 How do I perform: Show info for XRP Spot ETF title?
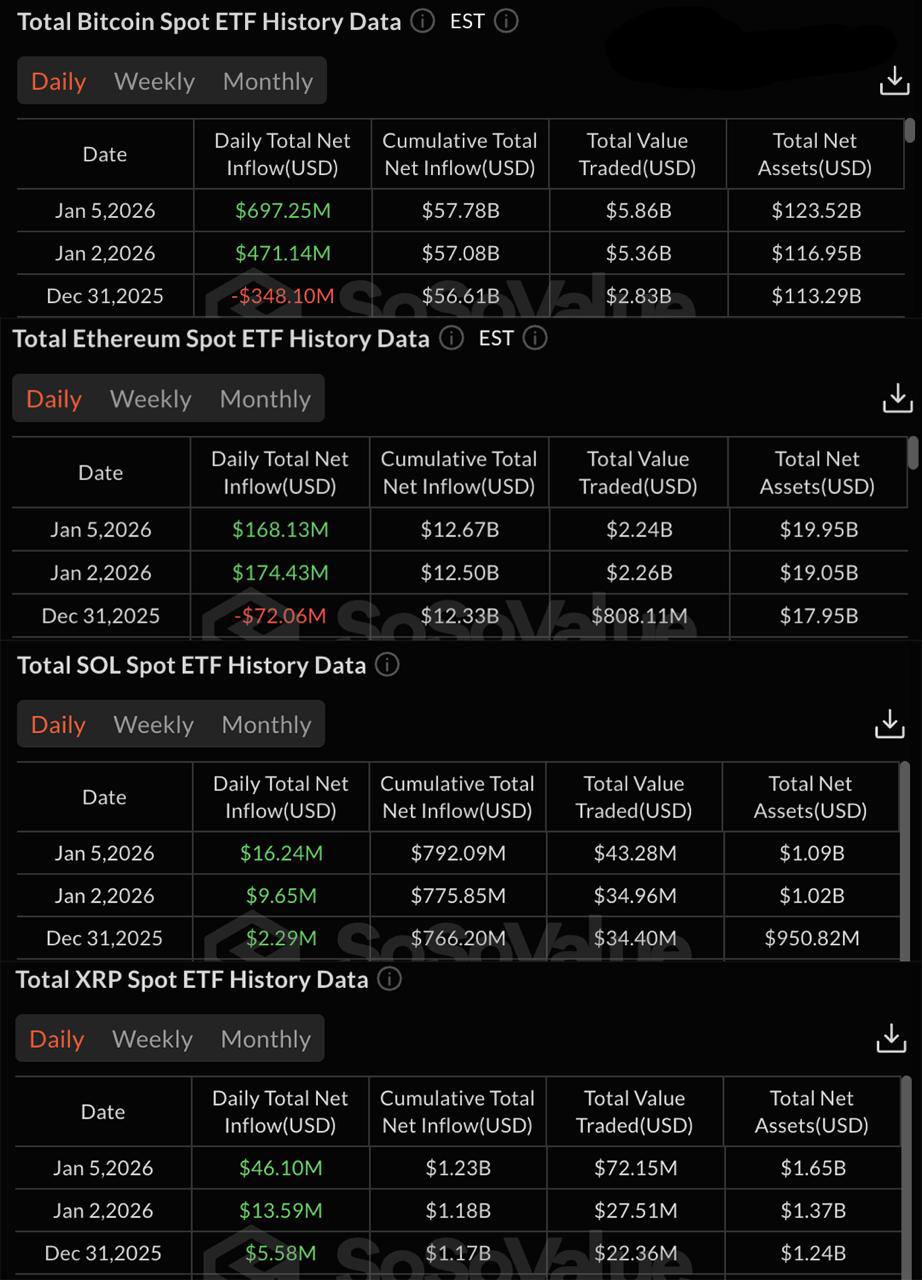click(x=390, y=979)
